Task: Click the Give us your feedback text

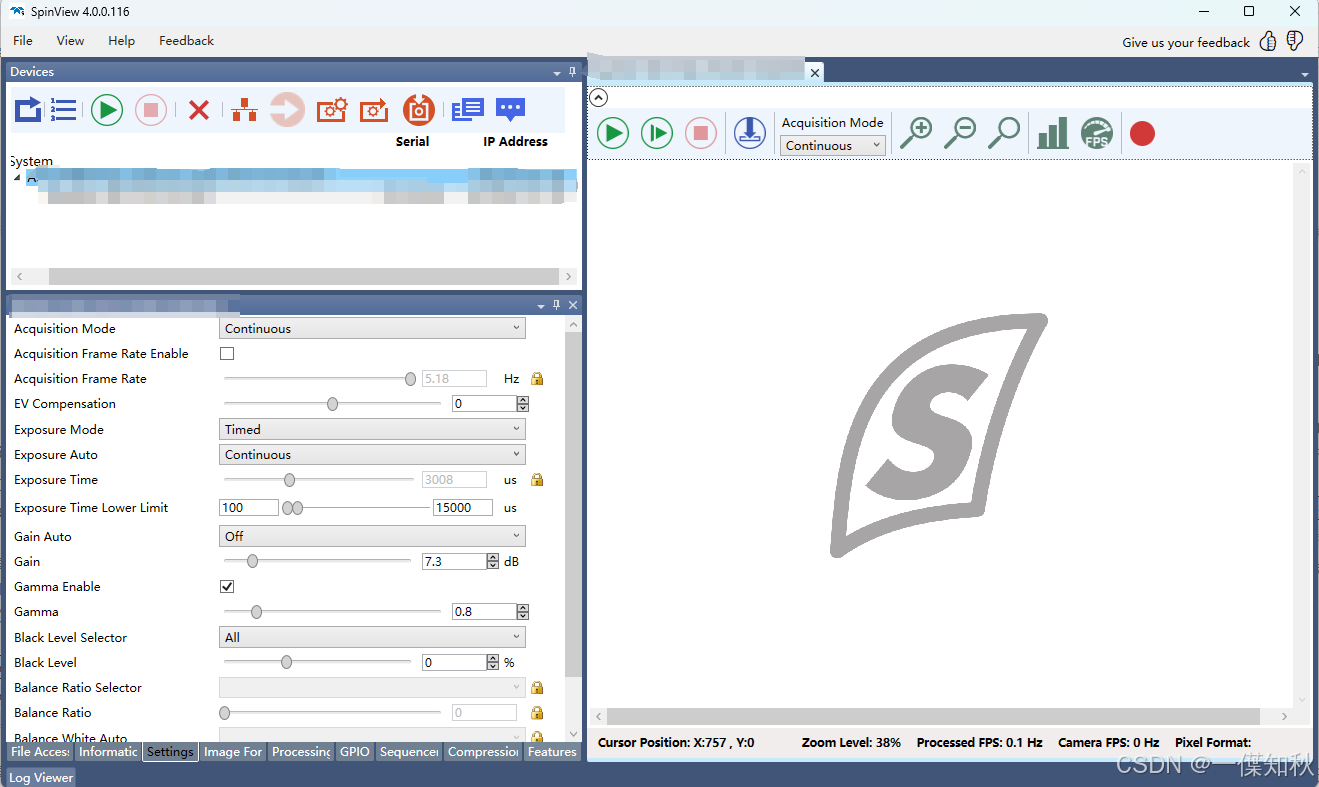Action: (x=1186, y=42)
